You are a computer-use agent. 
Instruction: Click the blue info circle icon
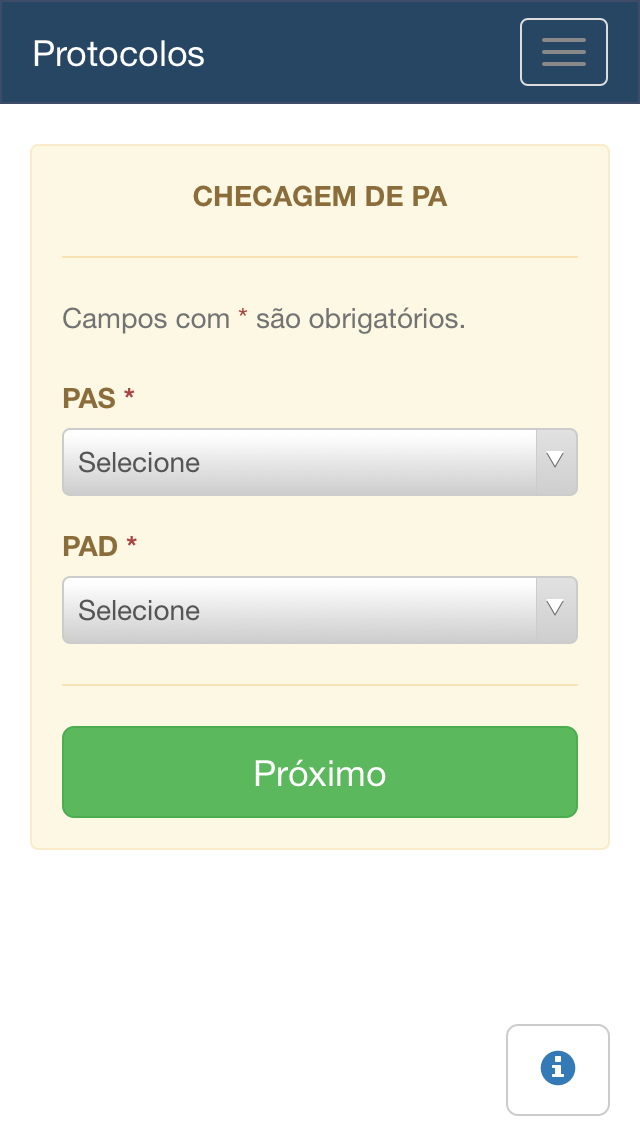pyautogui.click(x=557, y=1069)
